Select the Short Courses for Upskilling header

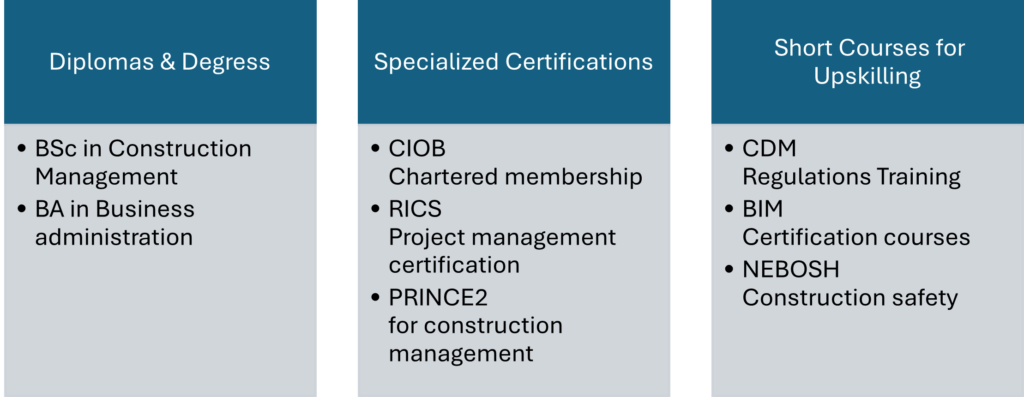(x=868, y=62)
